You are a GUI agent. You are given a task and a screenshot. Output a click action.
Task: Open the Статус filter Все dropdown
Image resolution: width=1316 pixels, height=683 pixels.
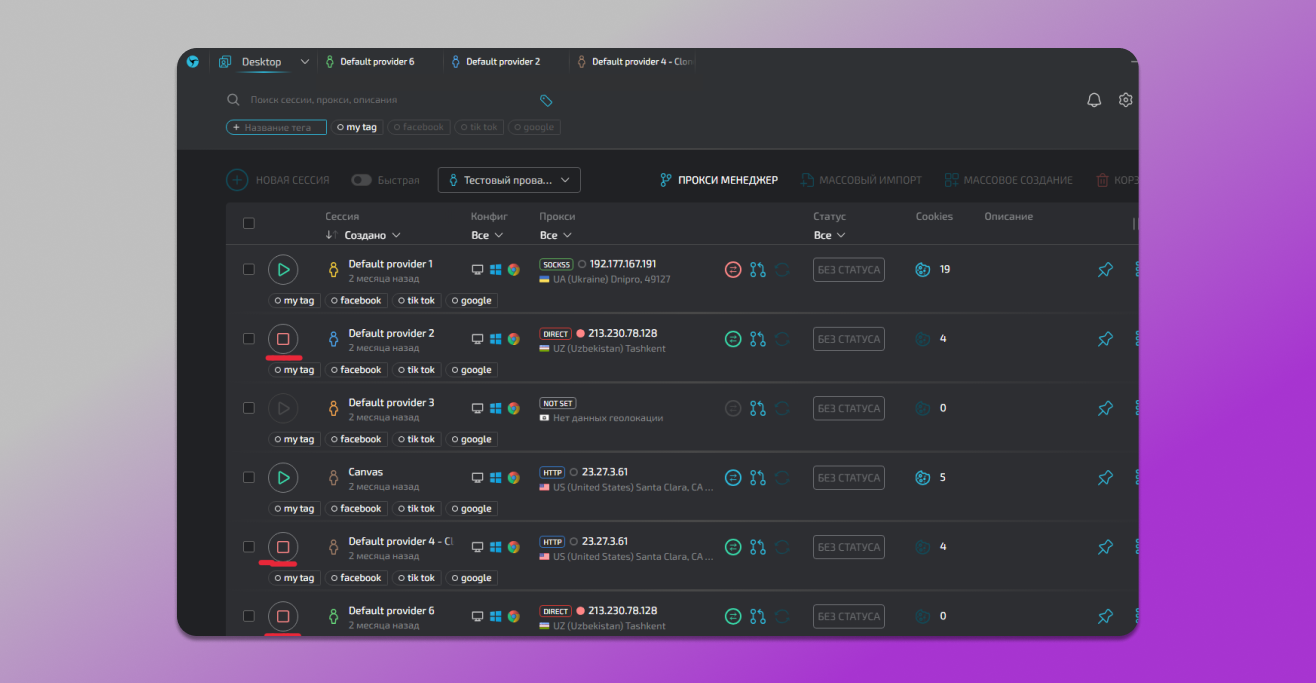[829, 236]
